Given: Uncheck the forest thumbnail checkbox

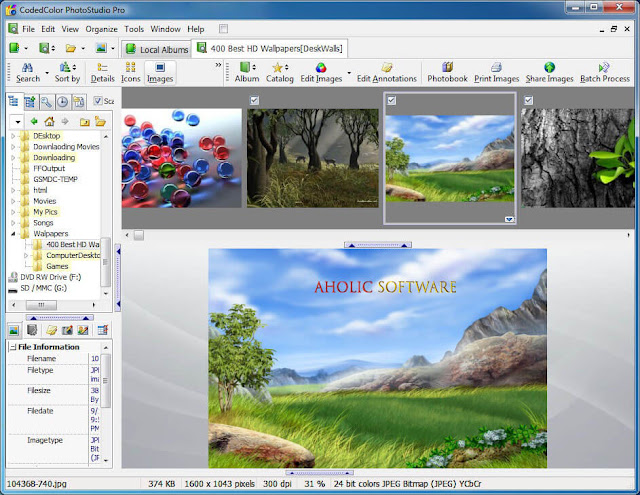Looking at the screenshot, I should coord(254,100).
